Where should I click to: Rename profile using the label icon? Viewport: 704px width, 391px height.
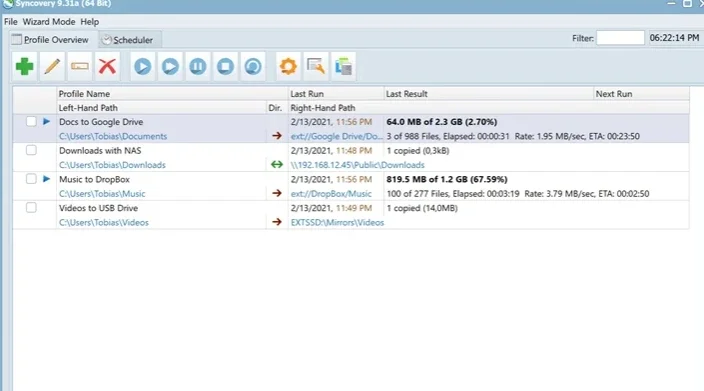coord(80,66)
